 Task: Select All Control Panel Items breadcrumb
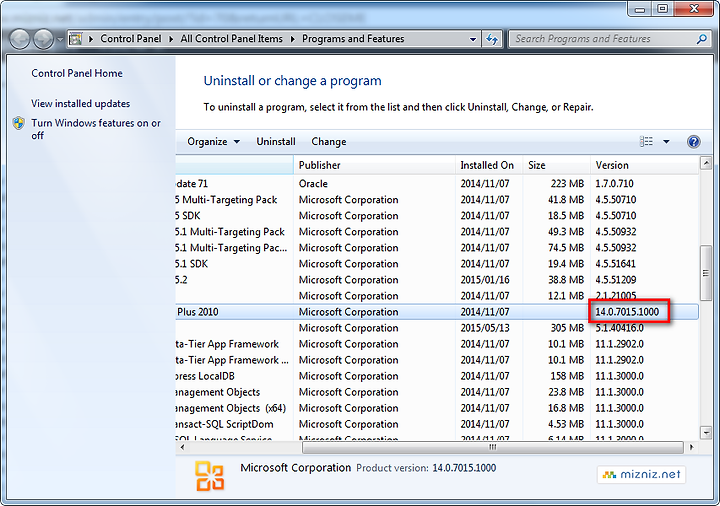point(231,39)
